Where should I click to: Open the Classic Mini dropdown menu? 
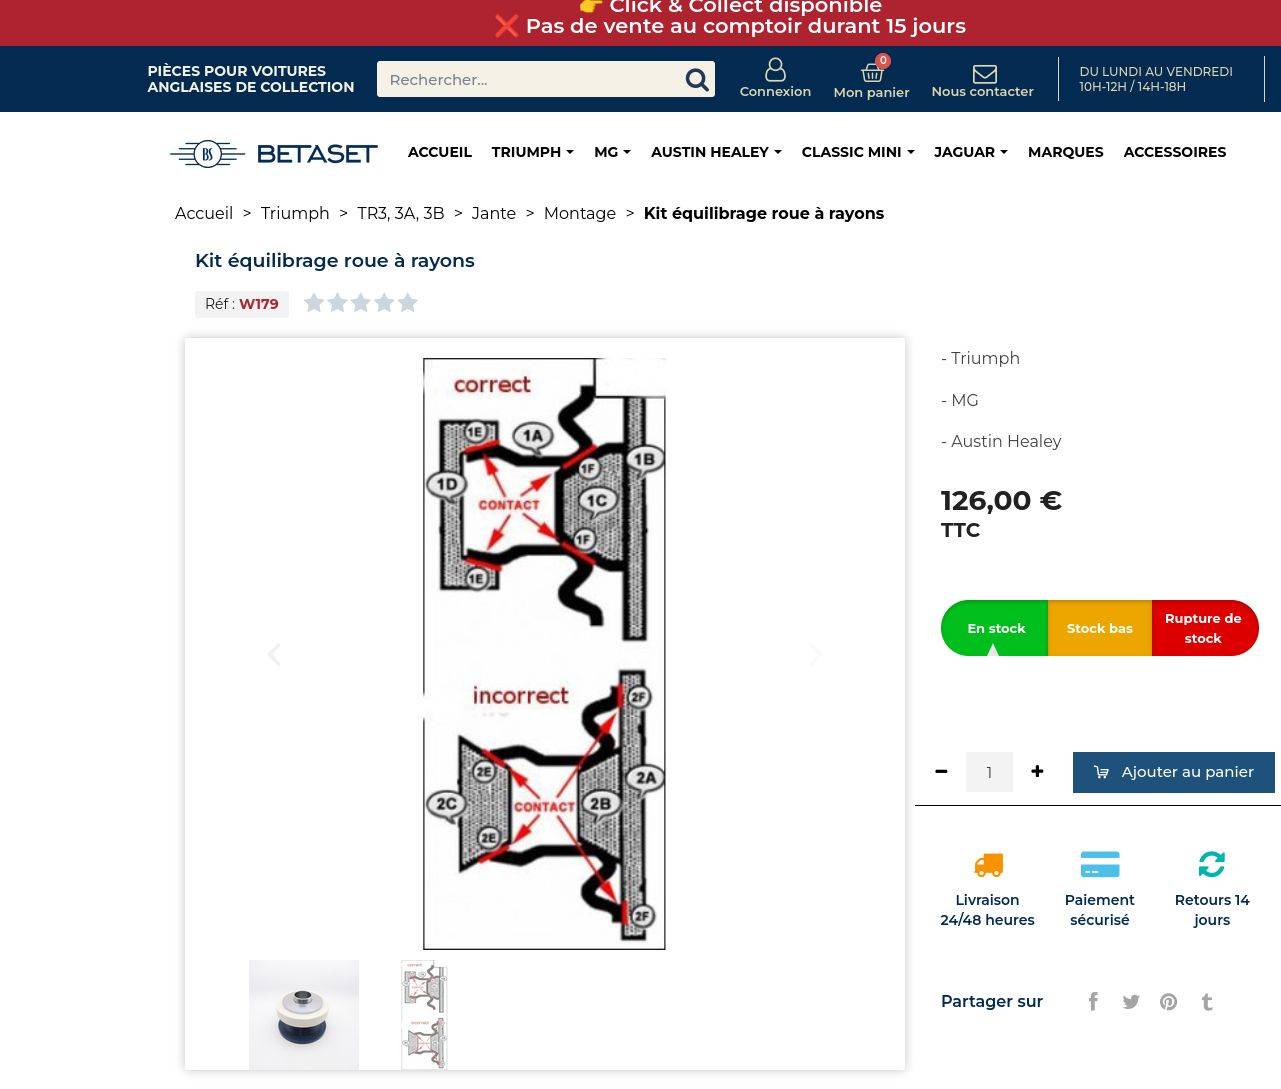857,152
